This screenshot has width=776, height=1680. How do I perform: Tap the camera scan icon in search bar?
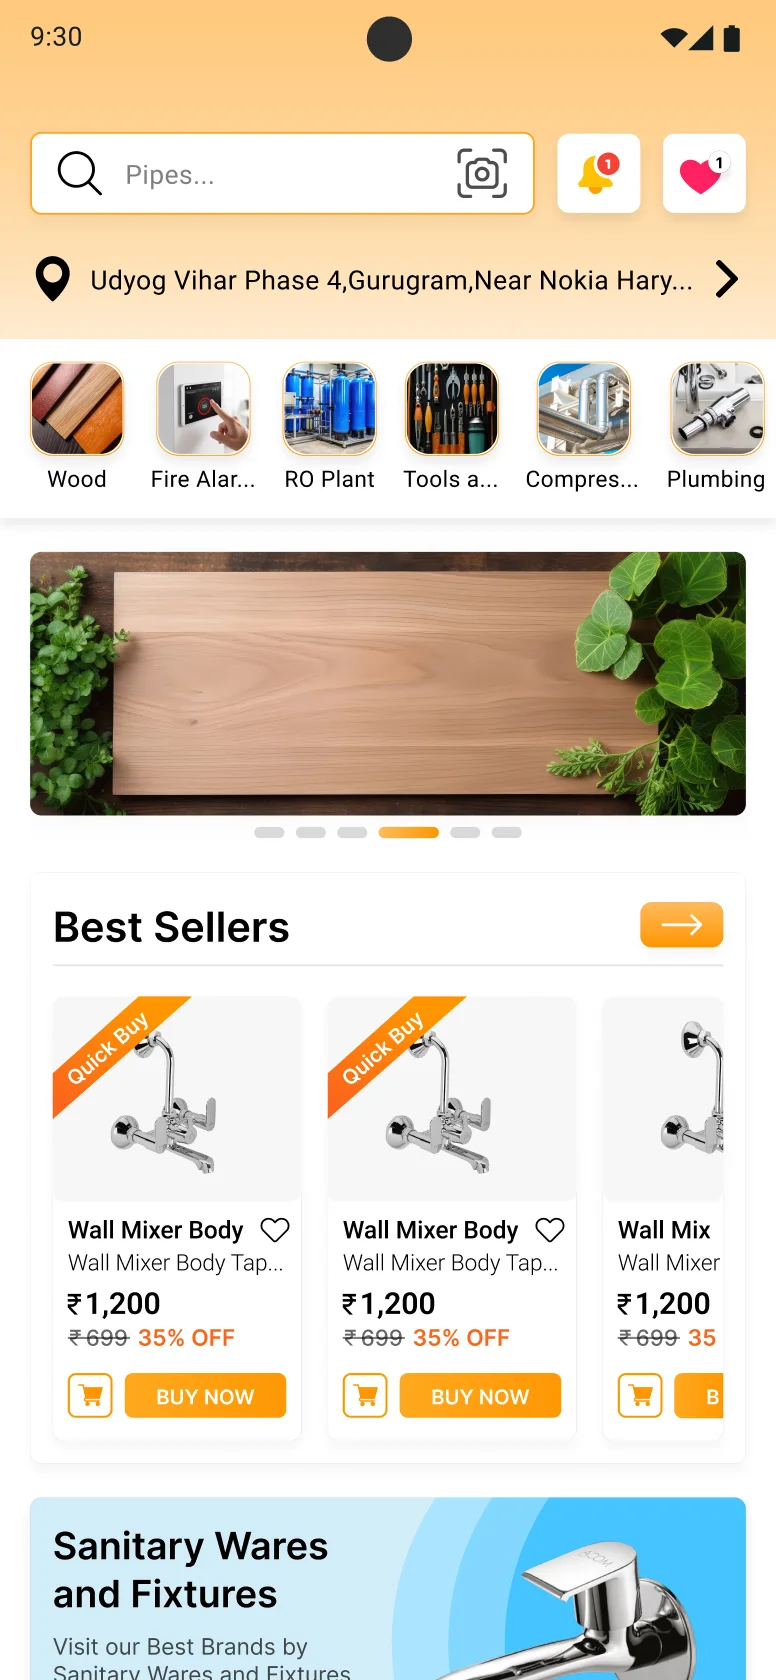[x=482, y=173]
